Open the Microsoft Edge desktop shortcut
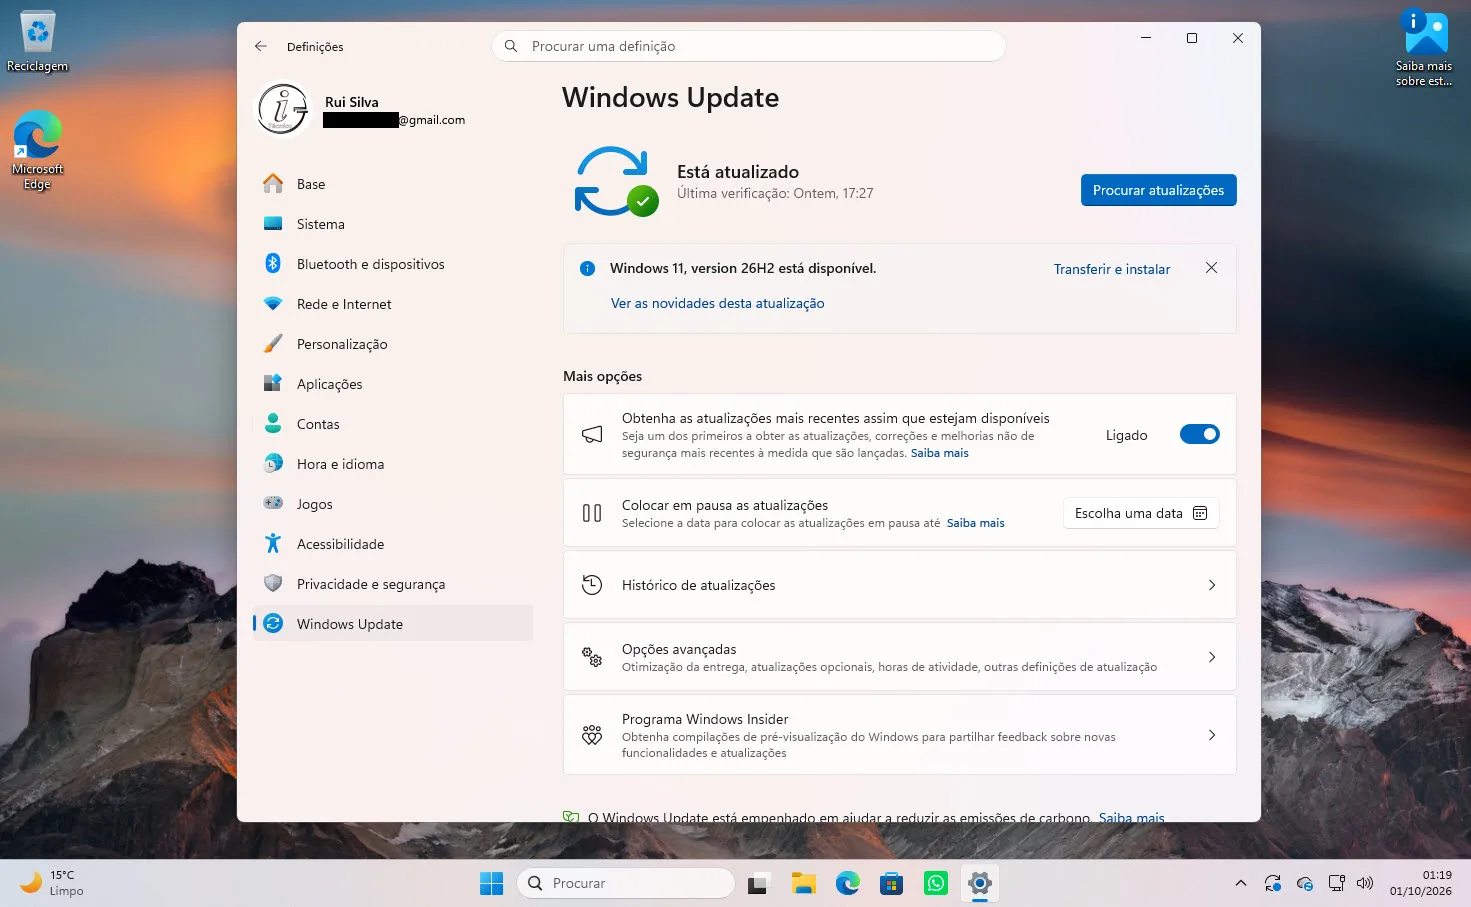Image resolution: width=1471 pixels, height=907 pixels. pyautogui.click(x=38, y=150)
